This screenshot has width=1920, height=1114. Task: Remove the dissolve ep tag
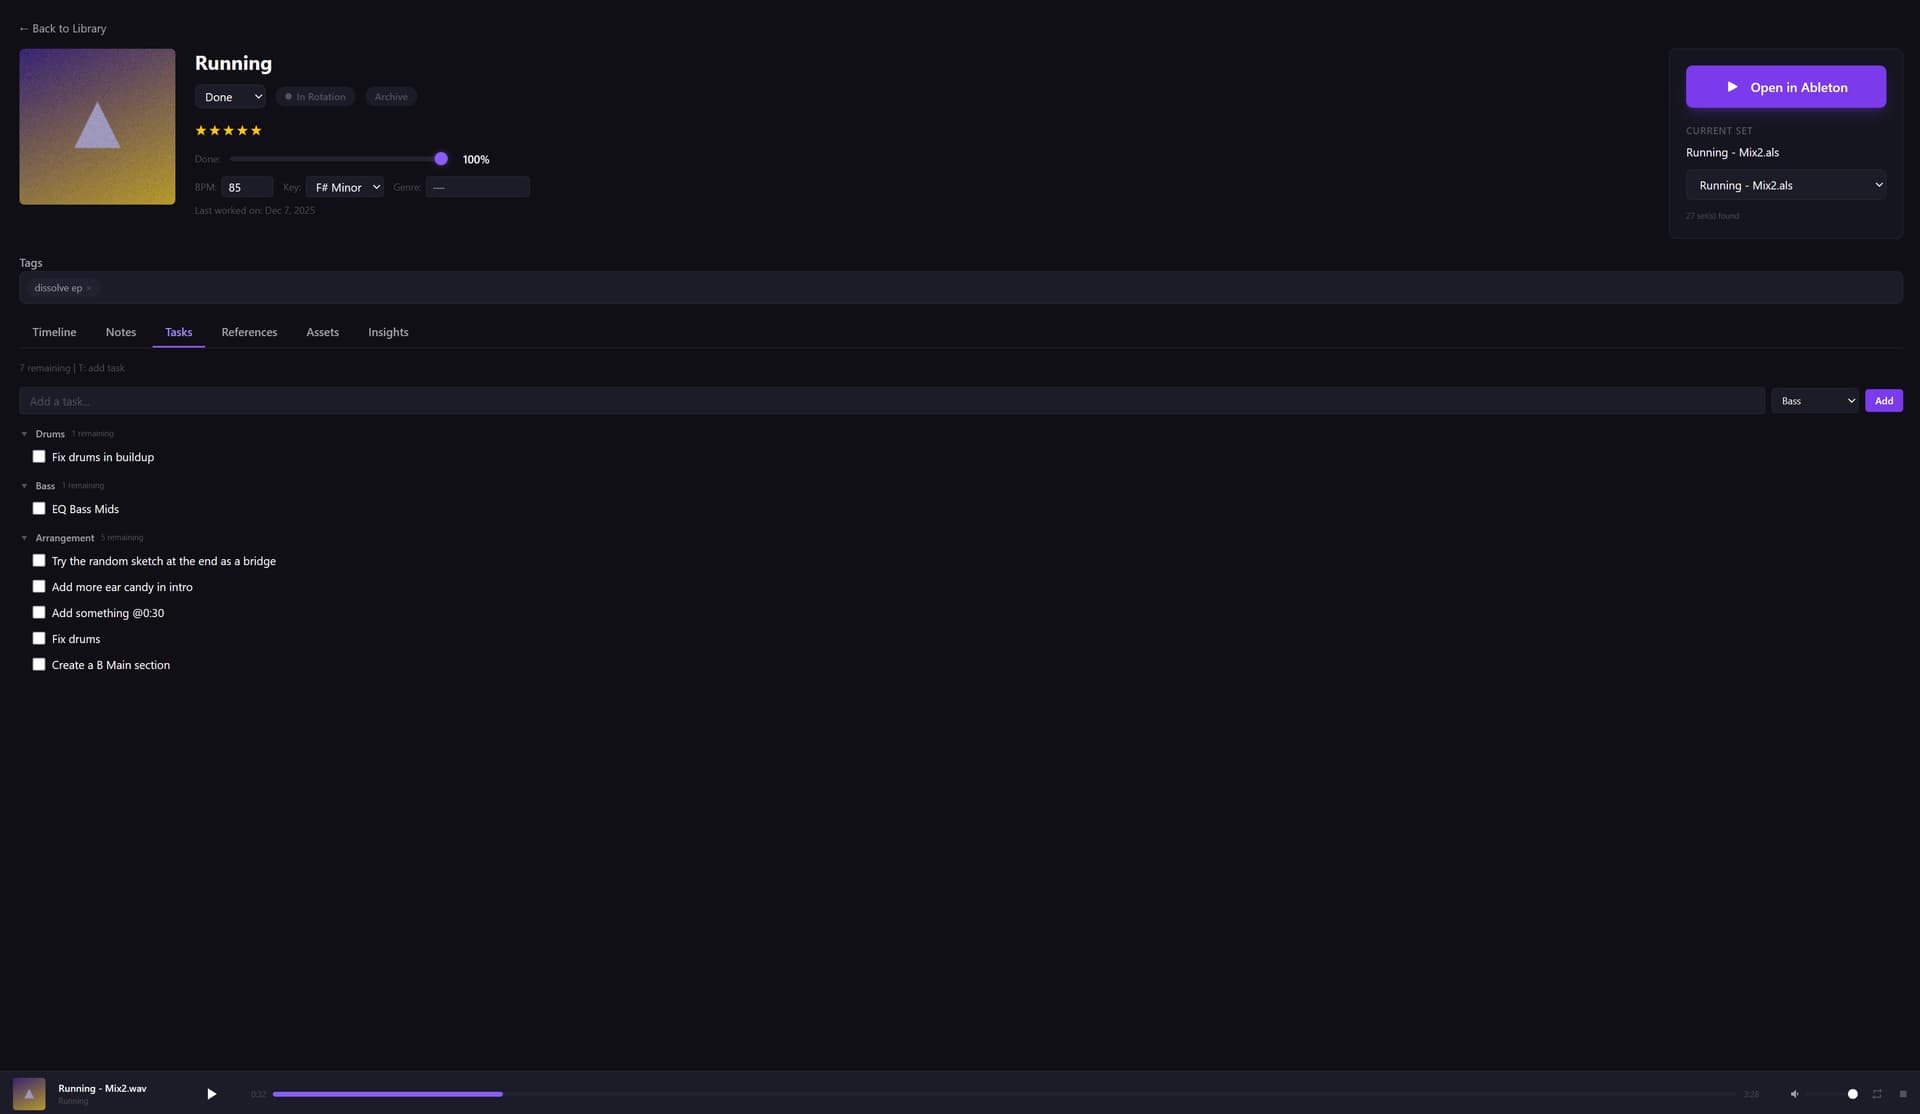89,289
